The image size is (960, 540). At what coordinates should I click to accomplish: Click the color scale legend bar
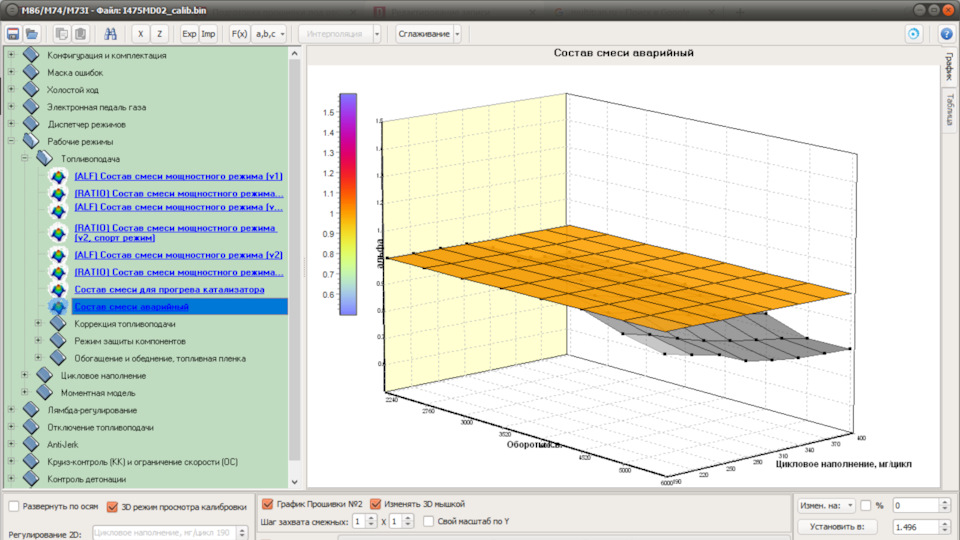click(348, 204)
